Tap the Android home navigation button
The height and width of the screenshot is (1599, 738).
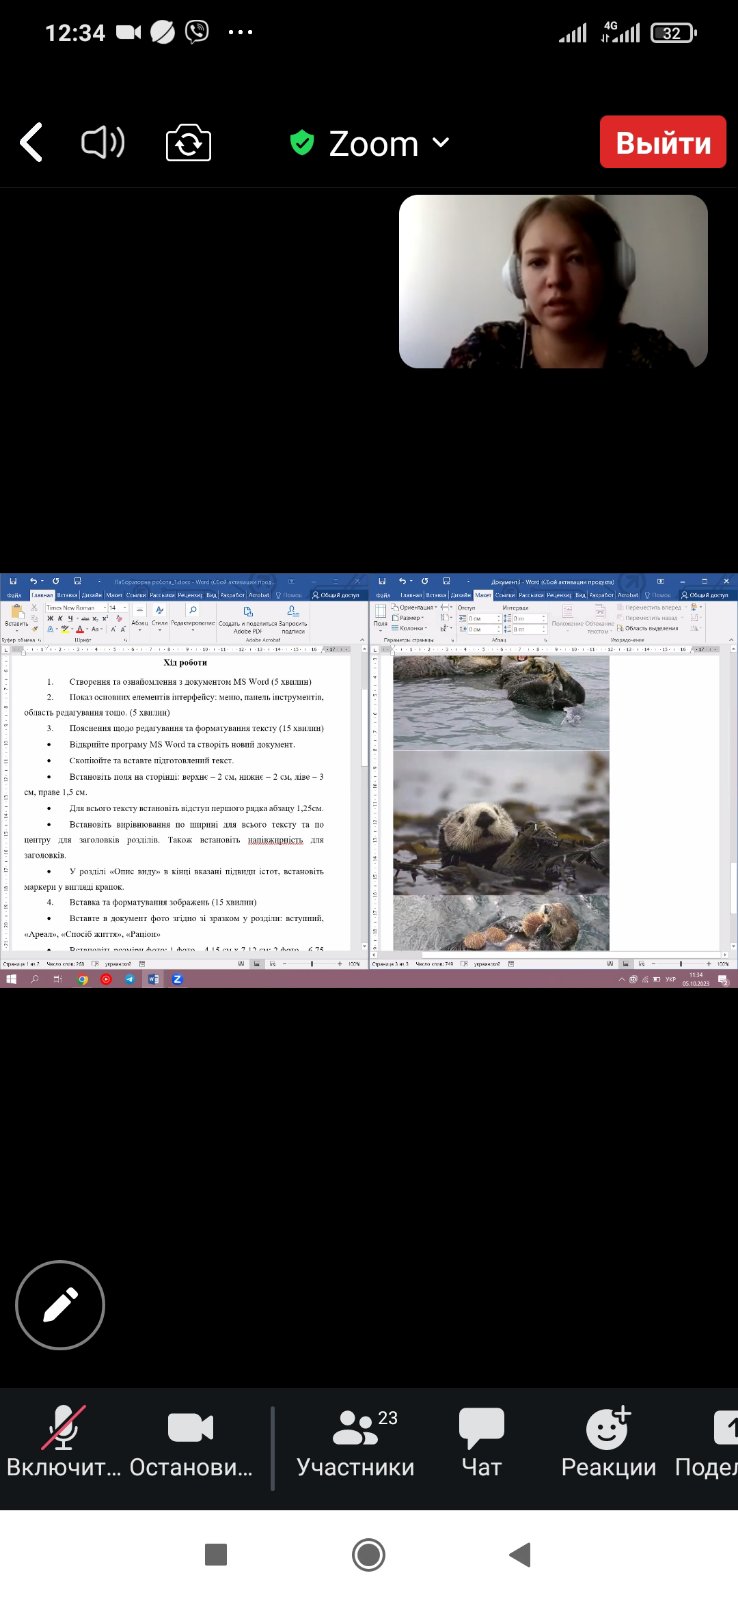pos(369,1554)
